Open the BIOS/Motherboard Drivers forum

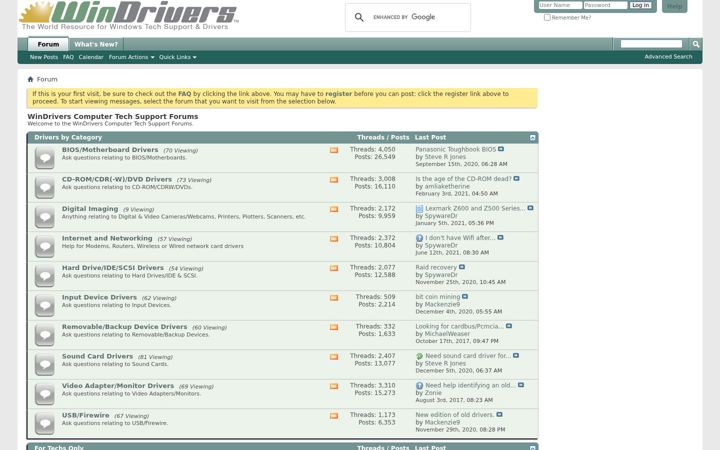[110, 150]
